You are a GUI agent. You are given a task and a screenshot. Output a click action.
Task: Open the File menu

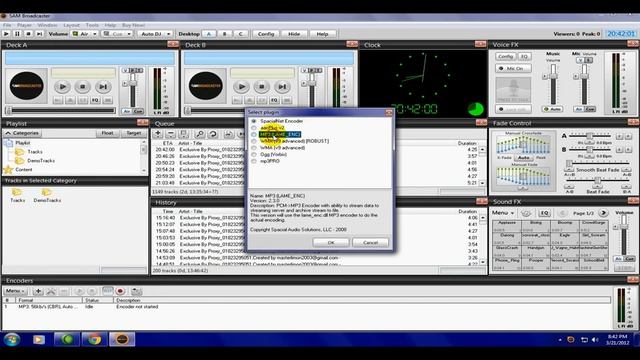(x=7, y=25)
